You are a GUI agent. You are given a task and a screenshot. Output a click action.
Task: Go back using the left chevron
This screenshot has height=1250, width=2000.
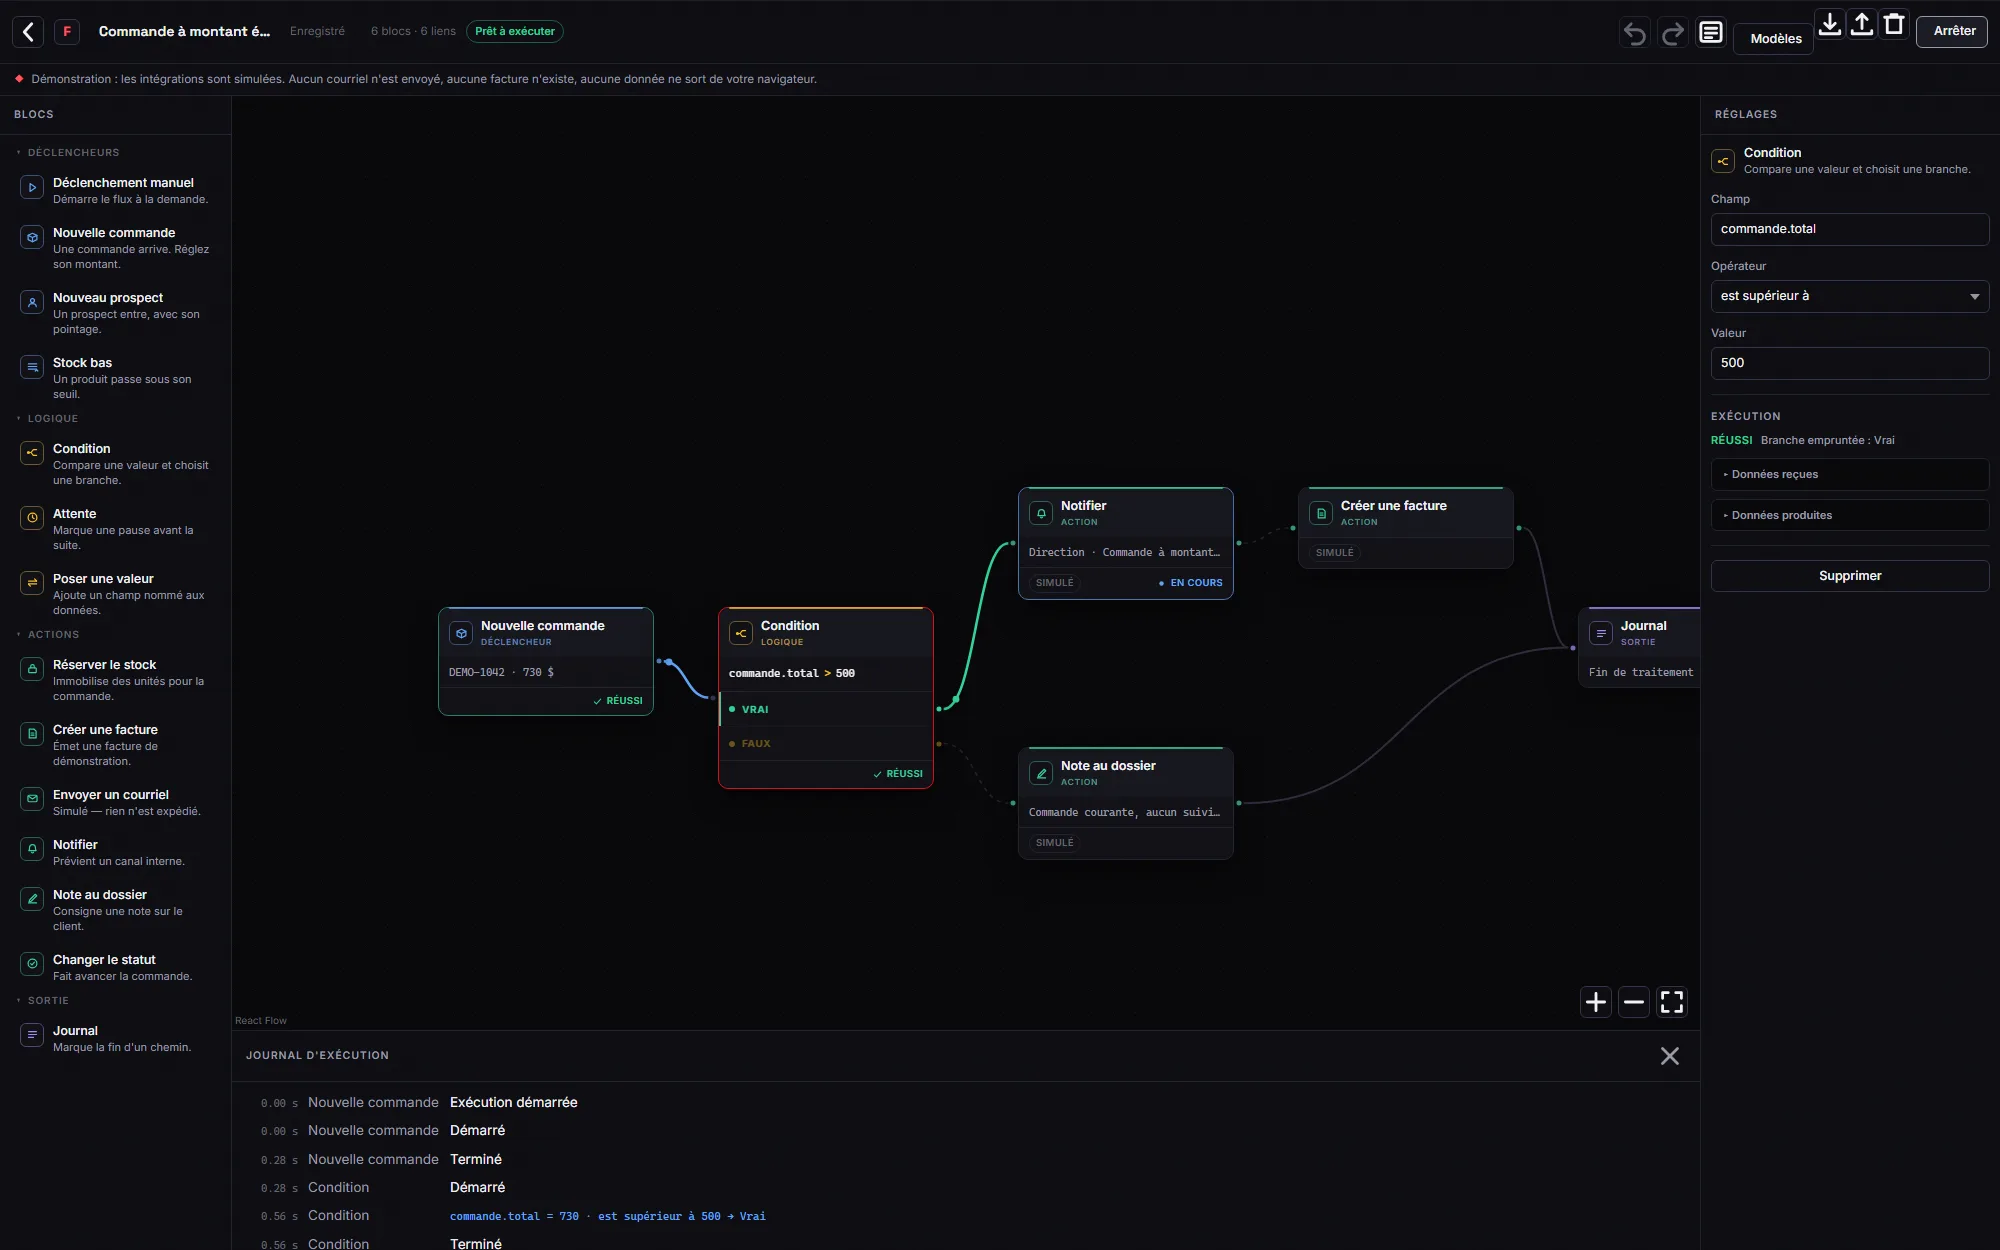tap(28, 32)
